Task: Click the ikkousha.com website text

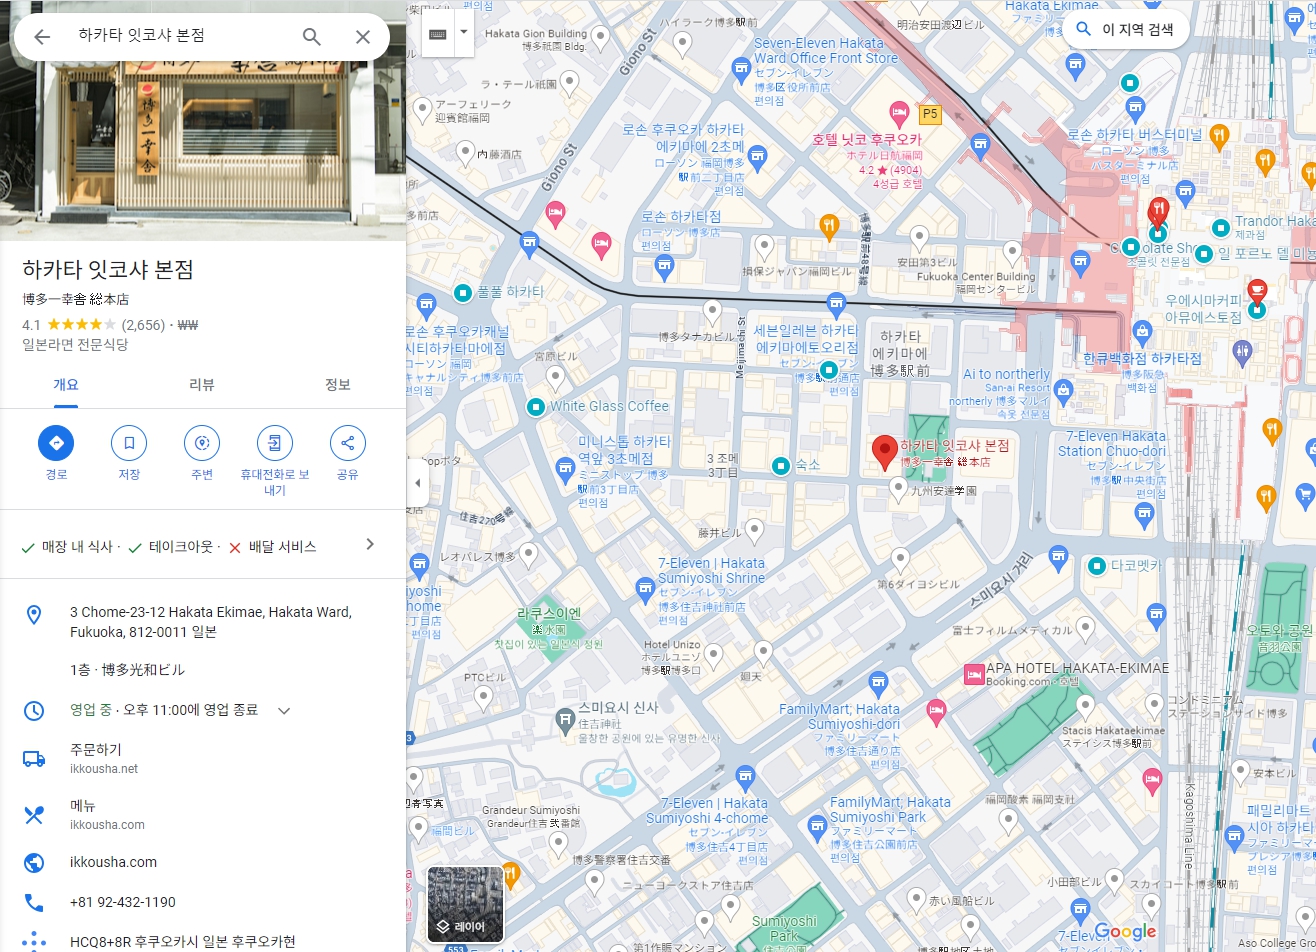Action: pos(113,862)
